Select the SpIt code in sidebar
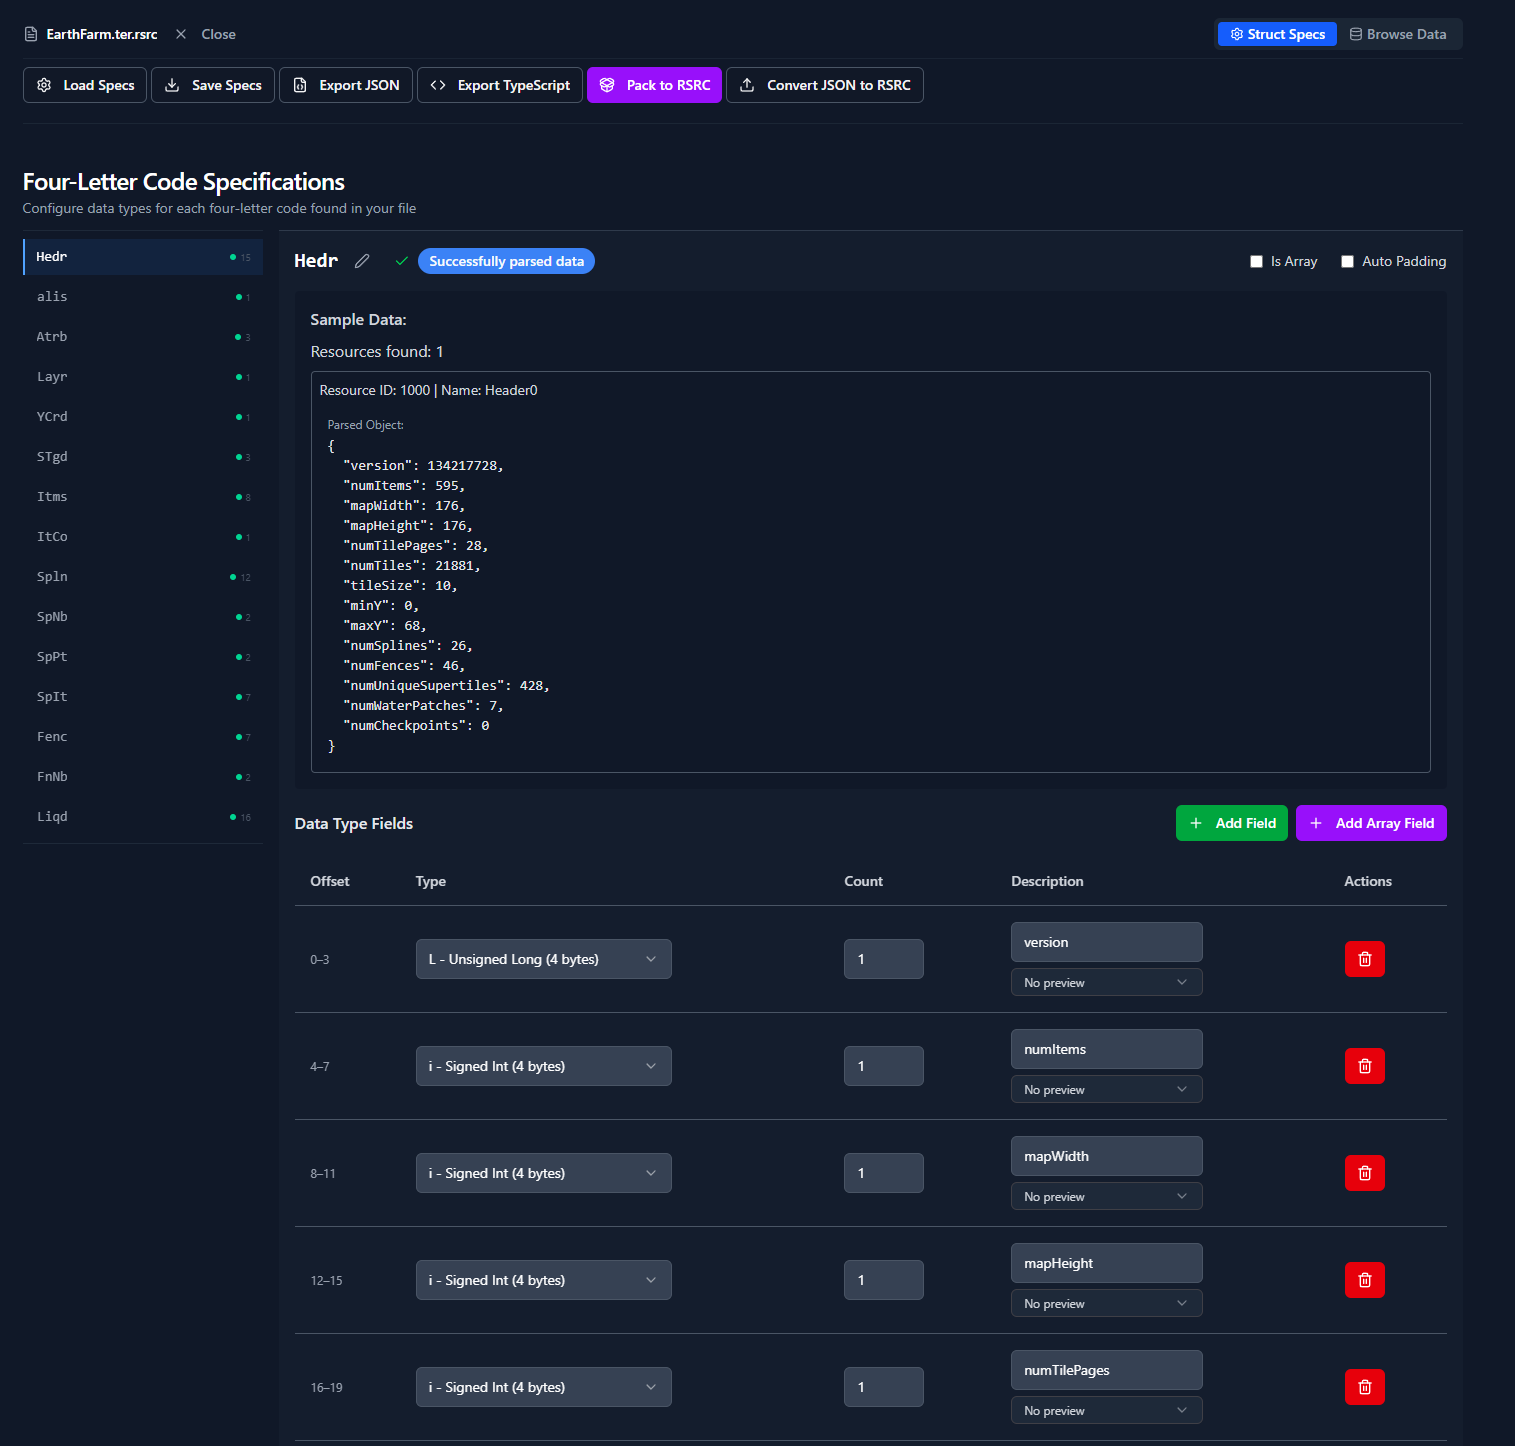 143,697
